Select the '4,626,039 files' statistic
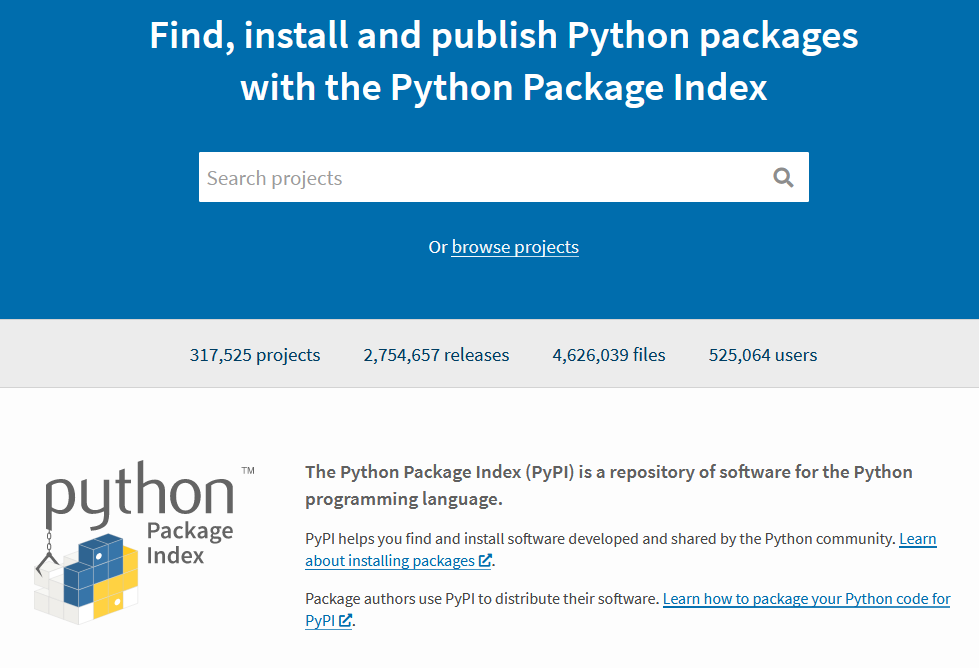This screenshot has height=668, width=979. tap(609, 355)
